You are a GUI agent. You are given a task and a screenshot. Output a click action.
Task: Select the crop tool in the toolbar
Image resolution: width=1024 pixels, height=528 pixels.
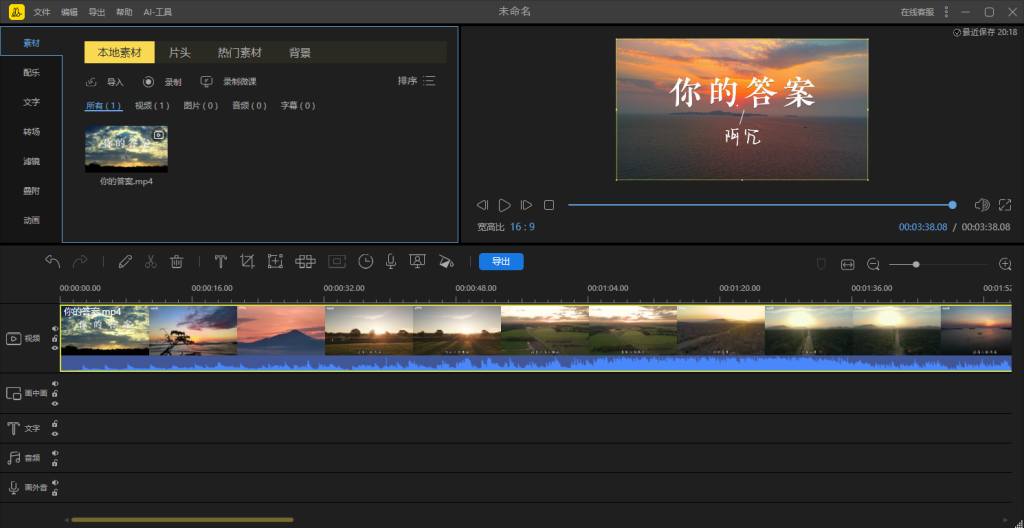247,262
